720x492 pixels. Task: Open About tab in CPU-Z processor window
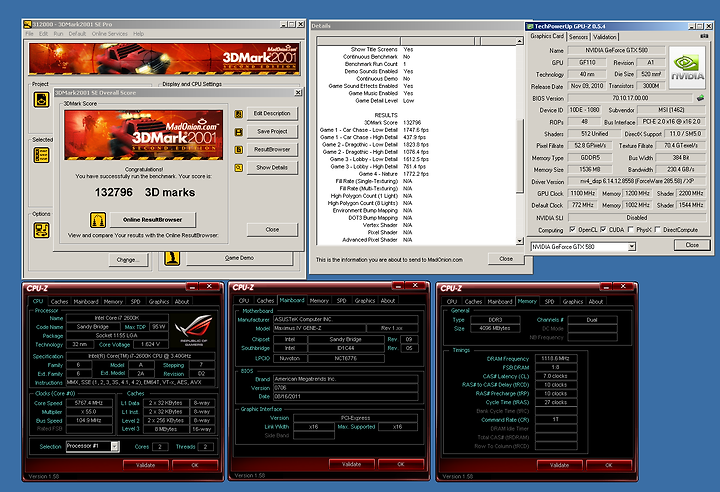[182, 301]
